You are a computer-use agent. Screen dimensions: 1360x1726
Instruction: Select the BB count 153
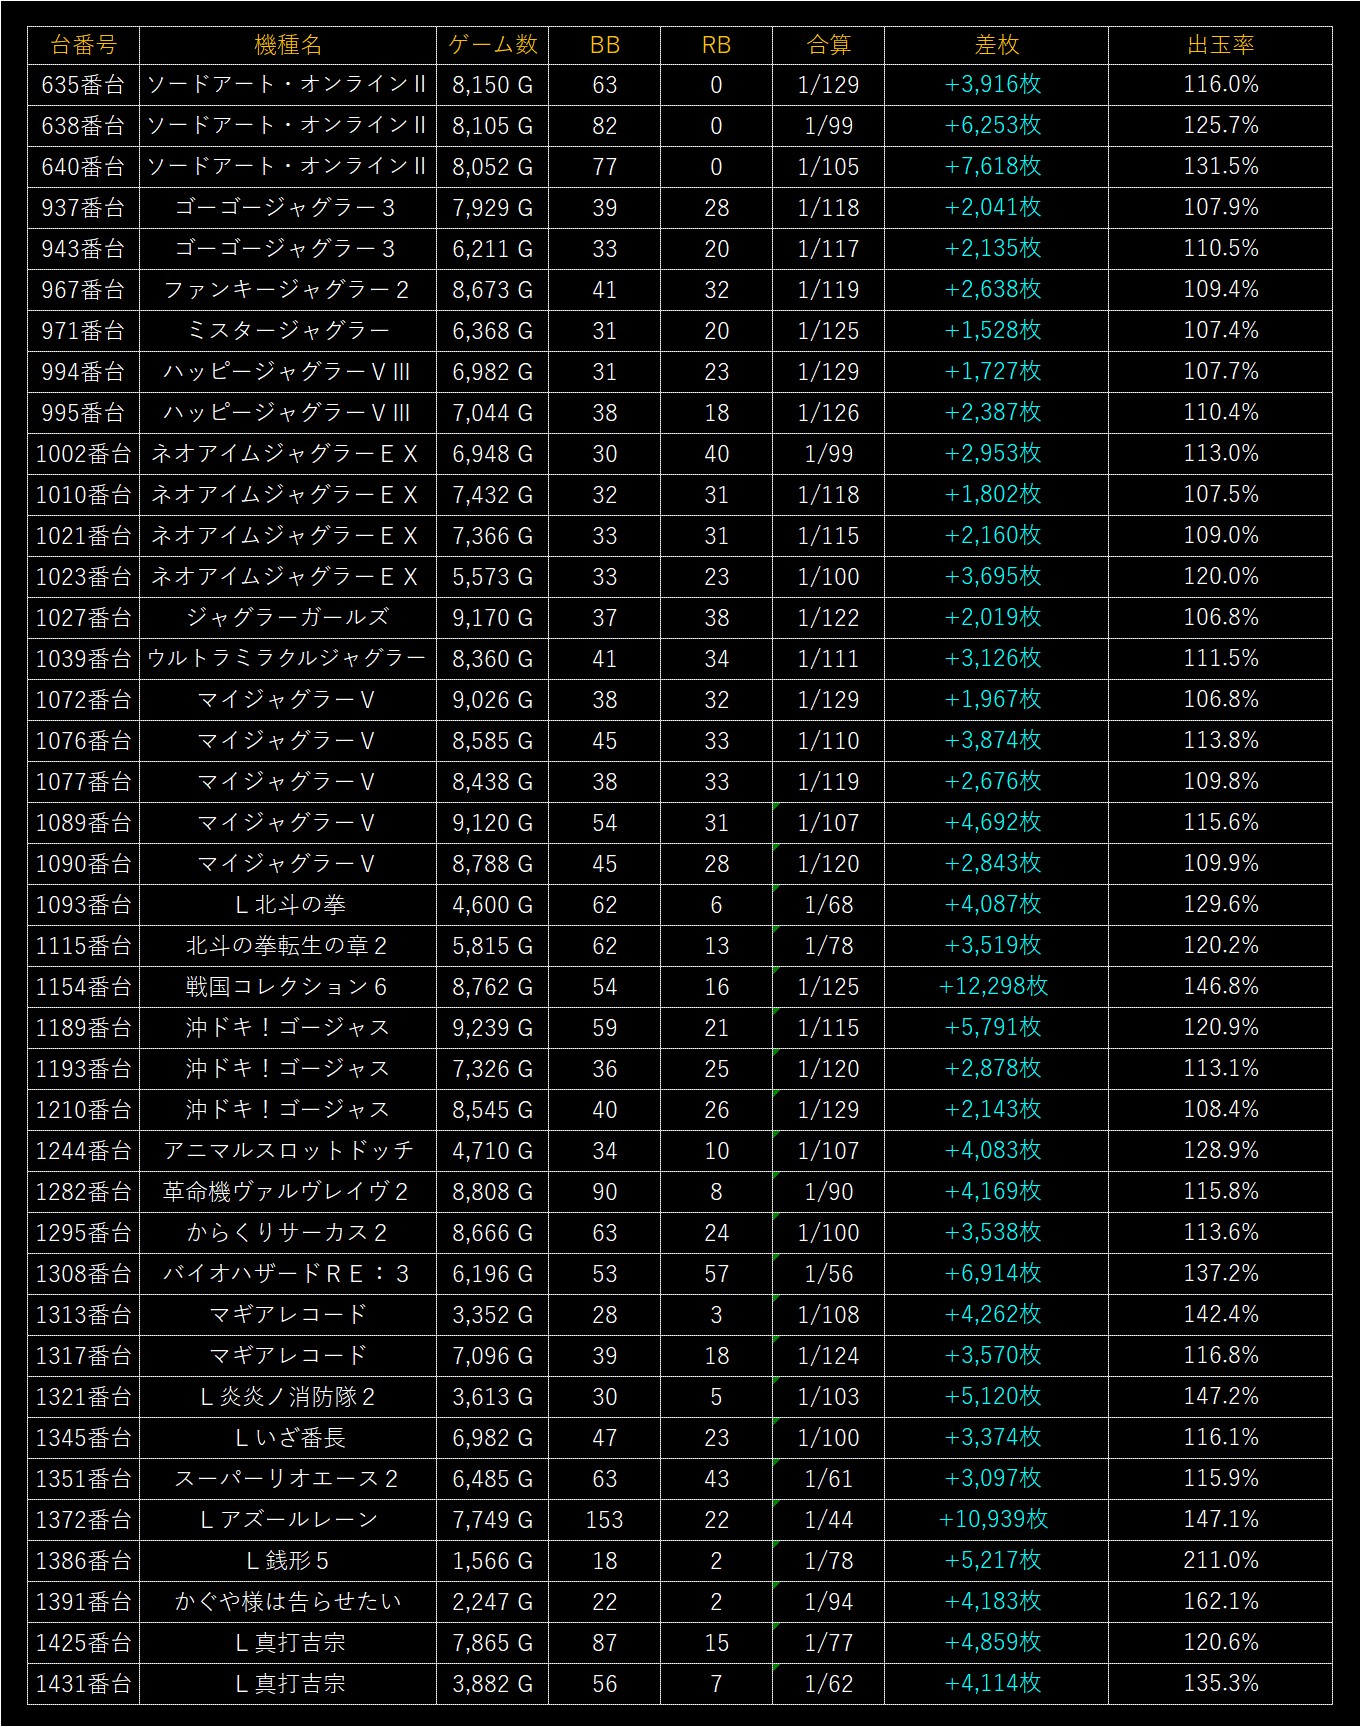pyautogui.click(x=605, y=1520)
